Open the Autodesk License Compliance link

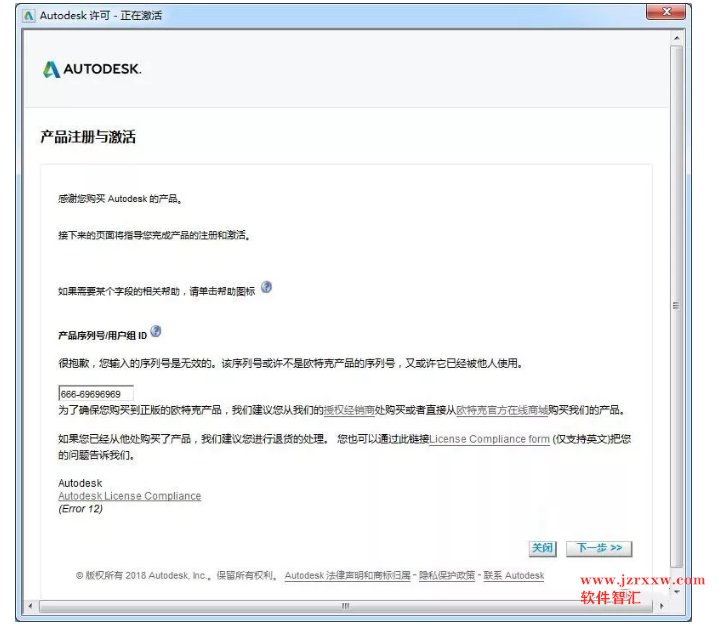(x=130, y=496)
